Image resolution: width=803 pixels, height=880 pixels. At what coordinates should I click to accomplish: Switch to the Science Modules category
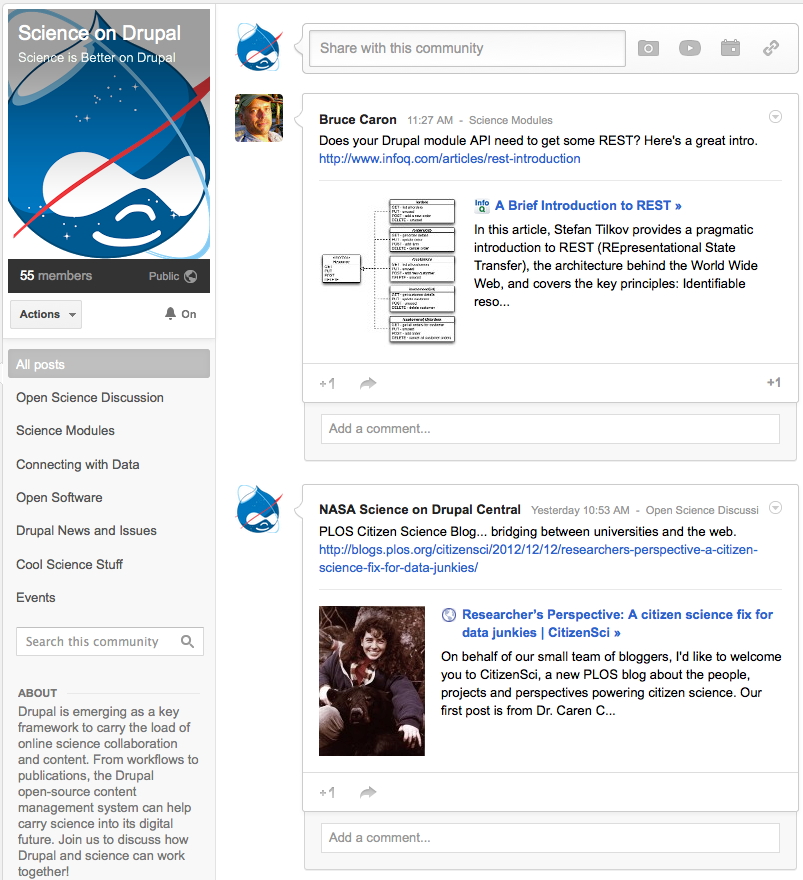coord(63,430)
